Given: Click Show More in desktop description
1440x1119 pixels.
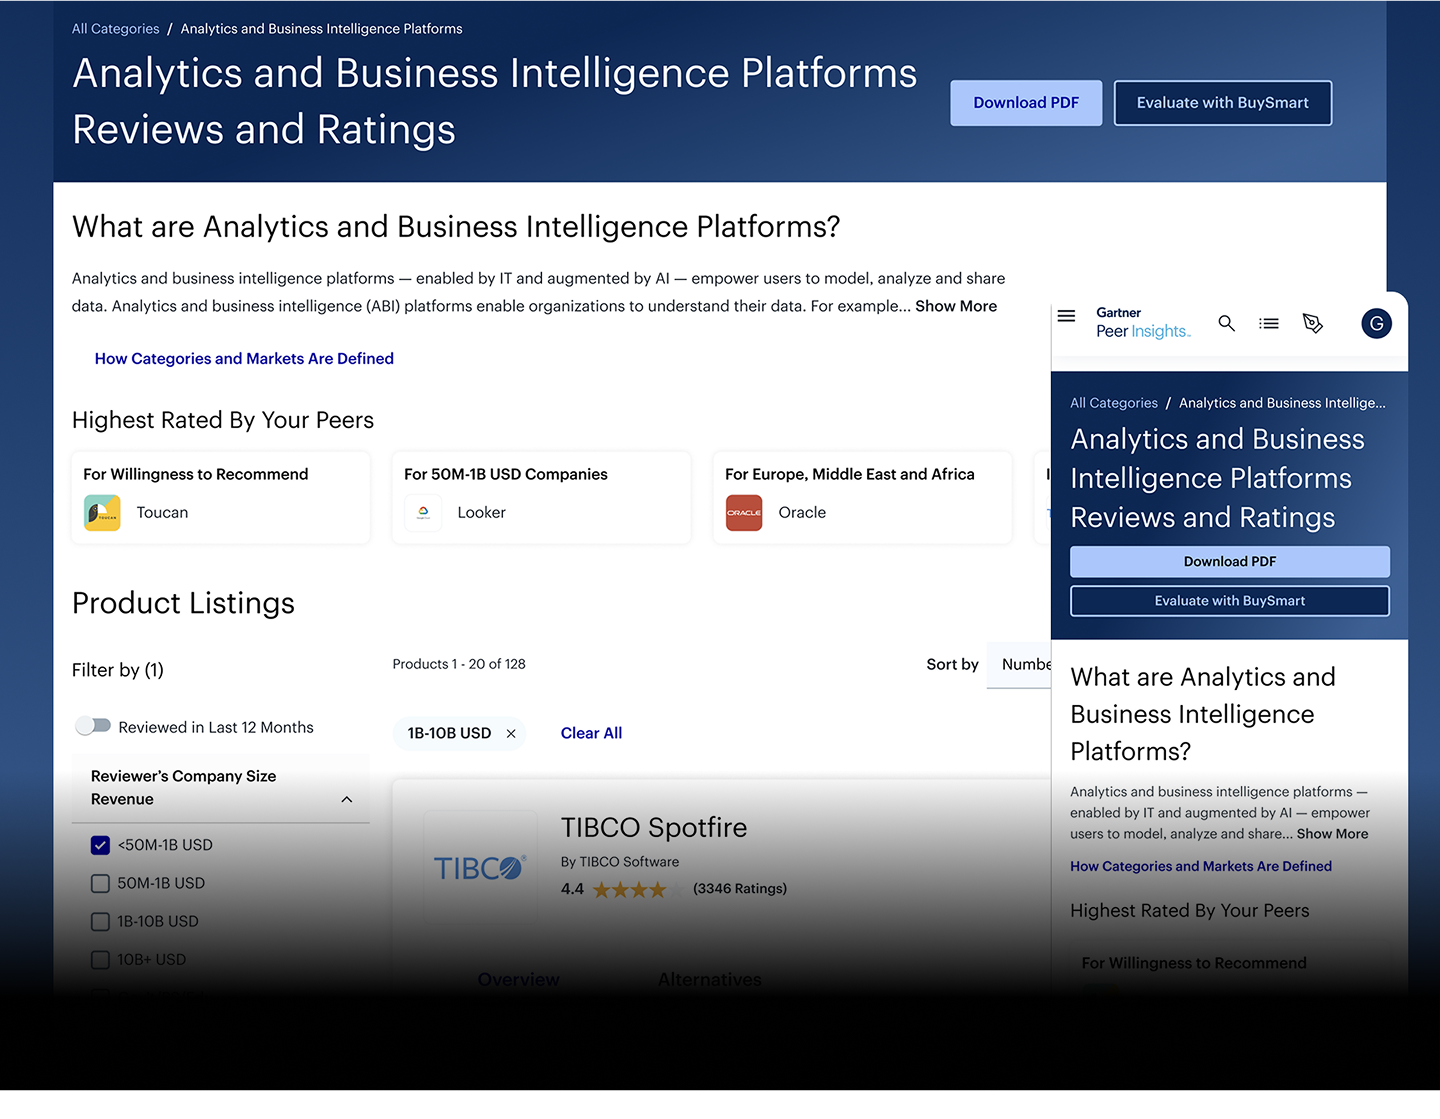Looking at the screenshot, I should point(956,306).
